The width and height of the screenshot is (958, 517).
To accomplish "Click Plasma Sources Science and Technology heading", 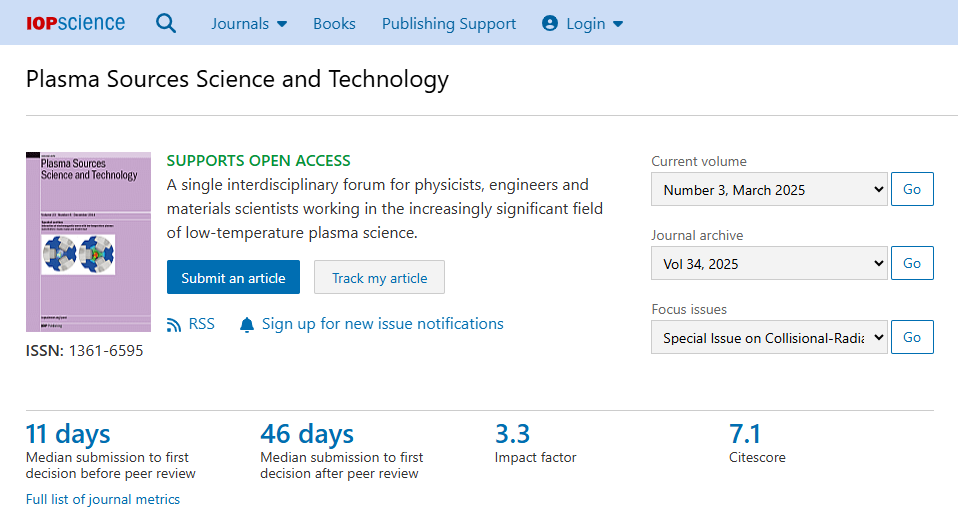I will [x=237, y=79].
